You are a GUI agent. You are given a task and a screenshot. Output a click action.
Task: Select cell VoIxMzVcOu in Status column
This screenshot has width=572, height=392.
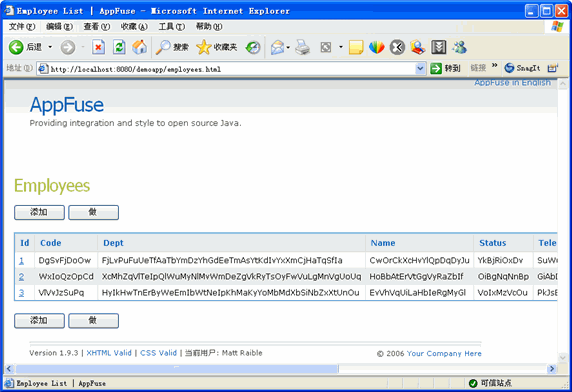tap(503, 293)
